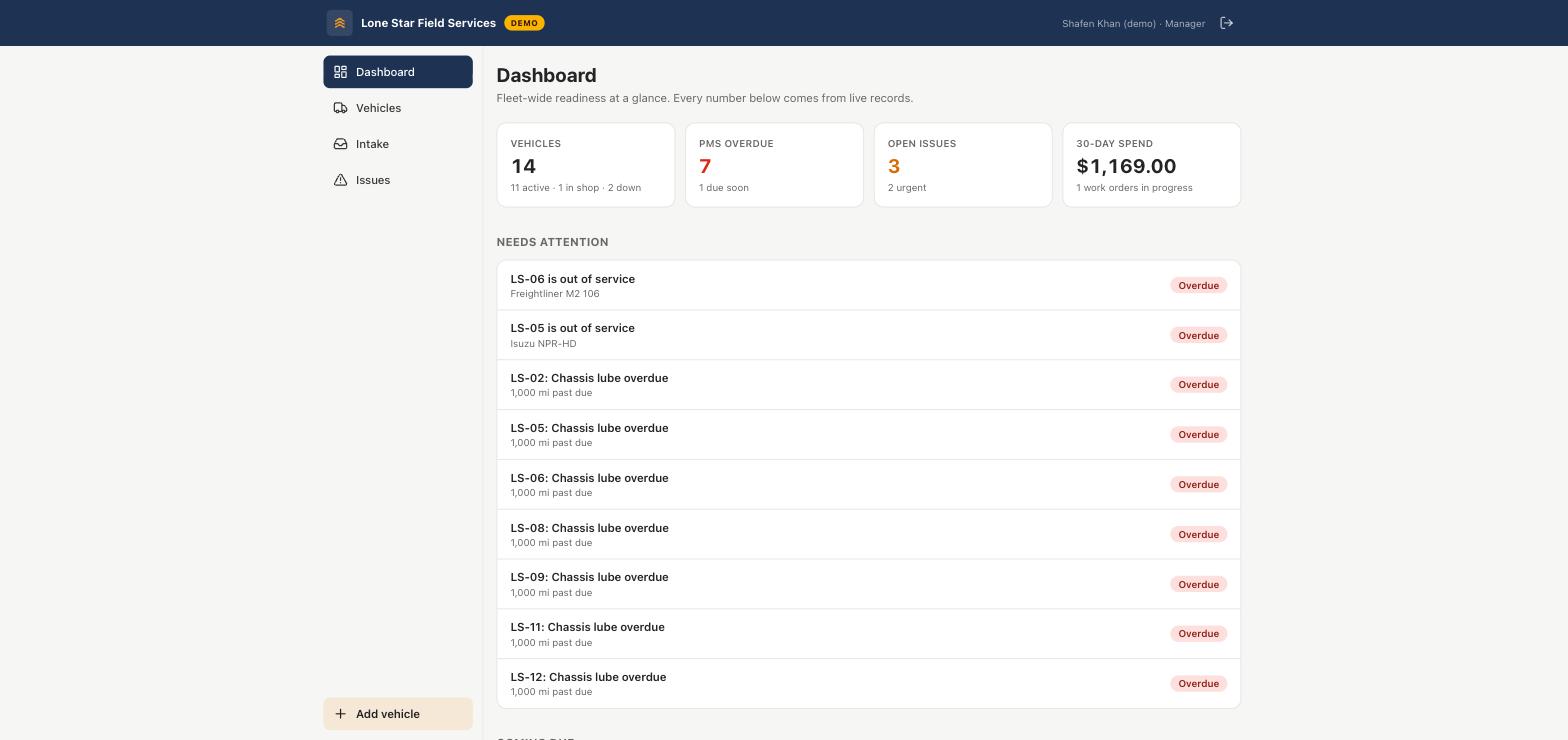Click the Lone Star Field Services title
This screenshot has height=740, width=1568.
[x=428, y=23]
